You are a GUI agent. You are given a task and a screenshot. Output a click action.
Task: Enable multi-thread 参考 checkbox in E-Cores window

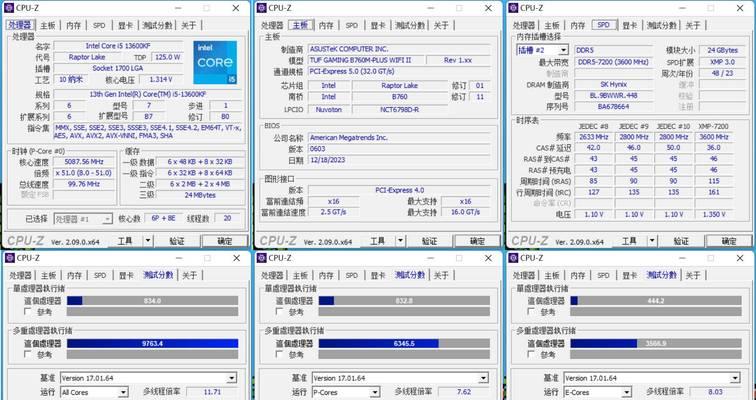point(531,354)
